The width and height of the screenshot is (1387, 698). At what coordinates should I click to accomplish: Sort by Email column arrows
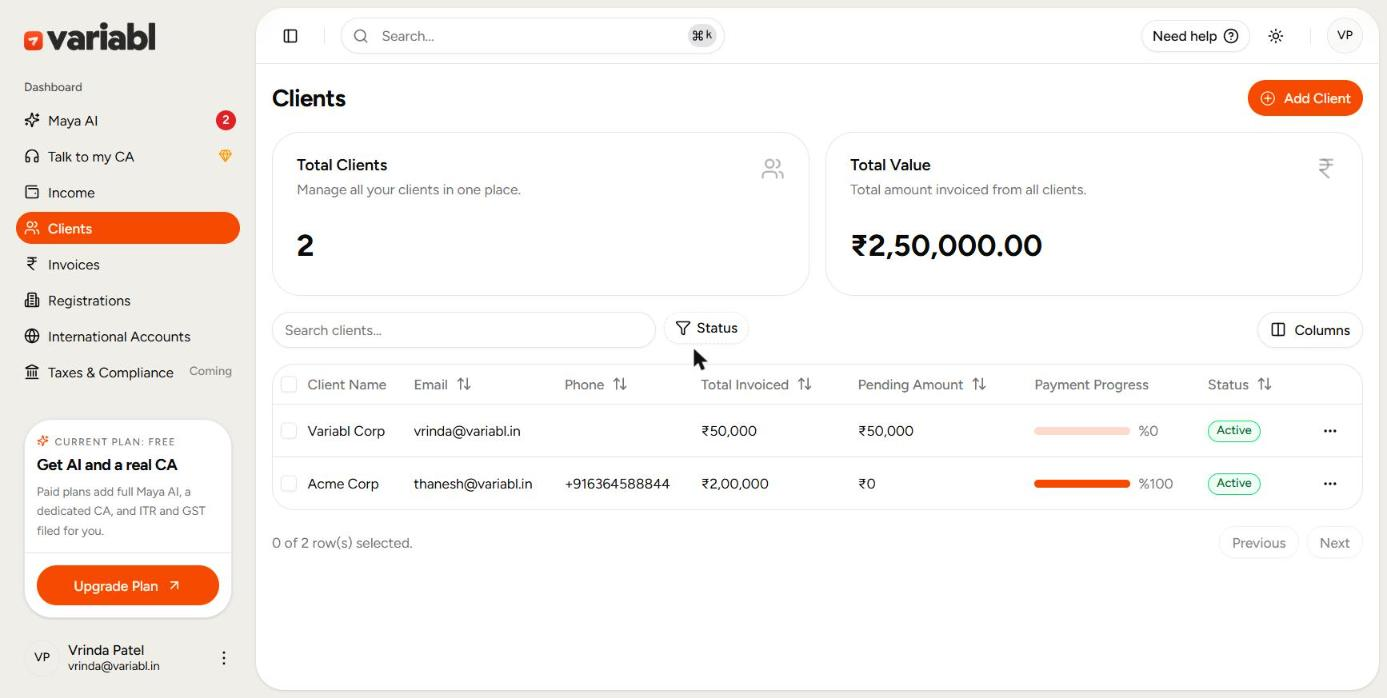click(464, 384)
